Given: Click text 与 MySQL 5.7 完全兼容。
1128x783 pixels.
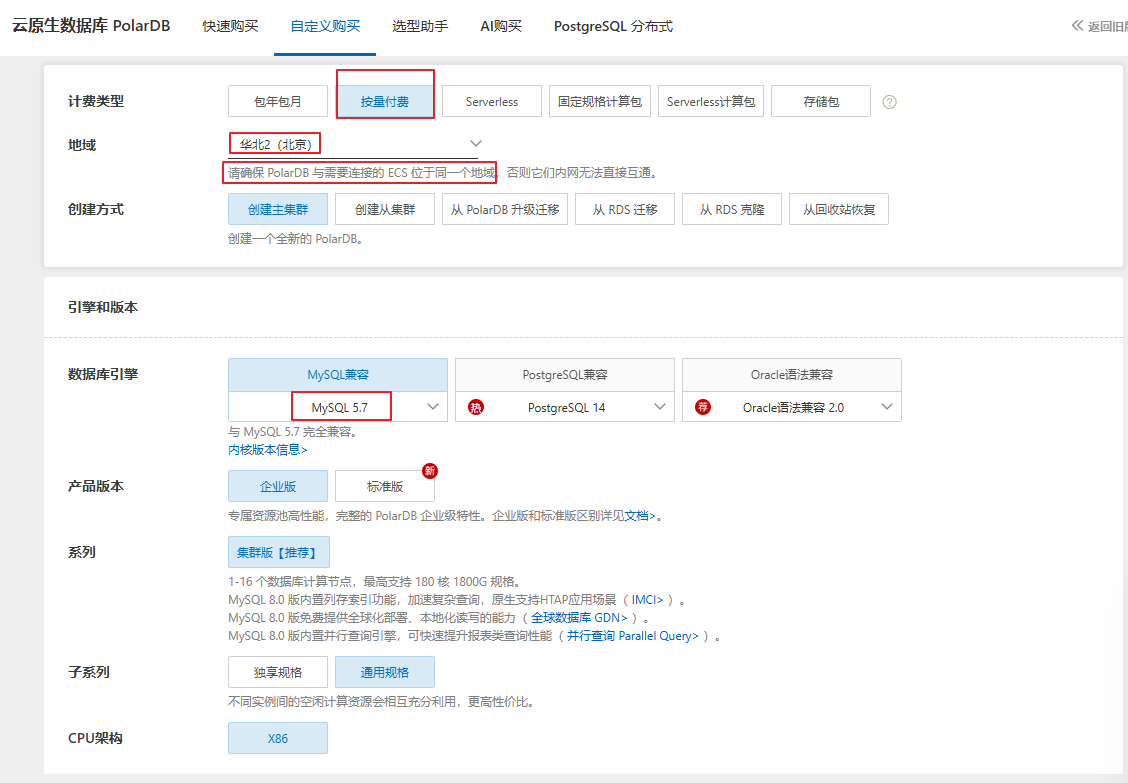Looking at the screenshot, I should (x=293, y=432).
